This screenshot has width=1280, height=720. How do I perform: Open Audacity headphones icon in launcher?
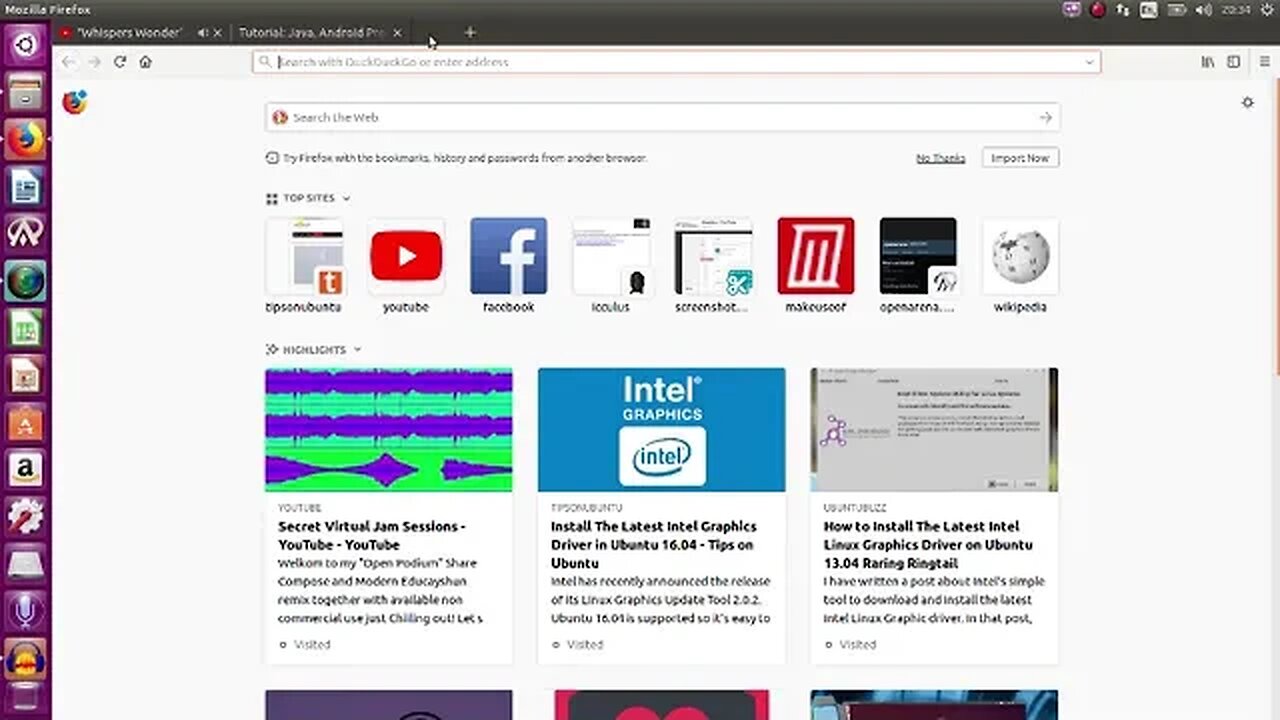click(25, 658)
